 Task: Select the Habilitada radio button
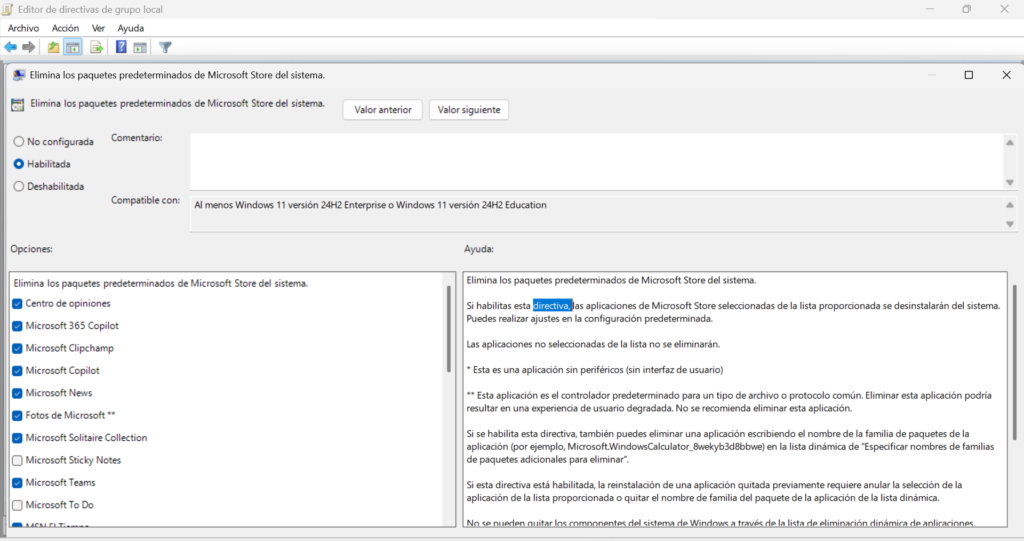click(19, 164)
